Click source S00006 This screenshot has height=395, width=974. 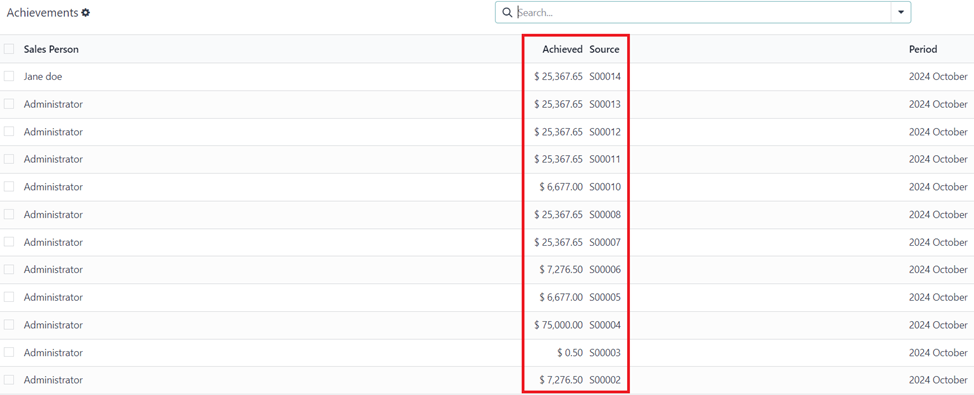coord(605,270)
